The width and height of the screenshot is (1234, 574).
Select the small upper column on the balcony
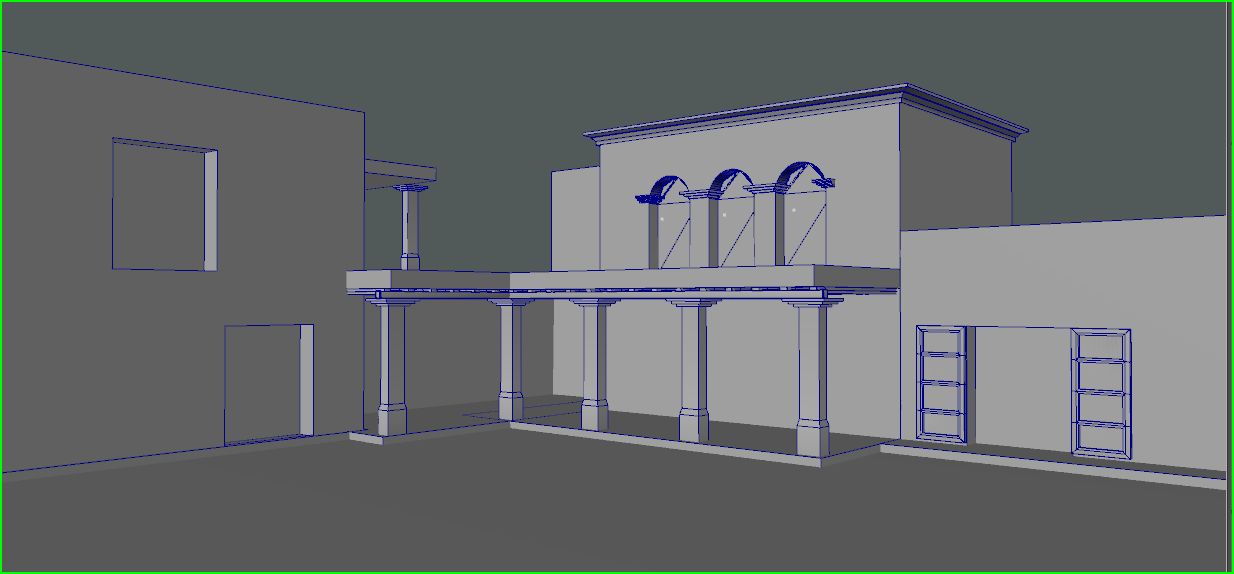410,226
